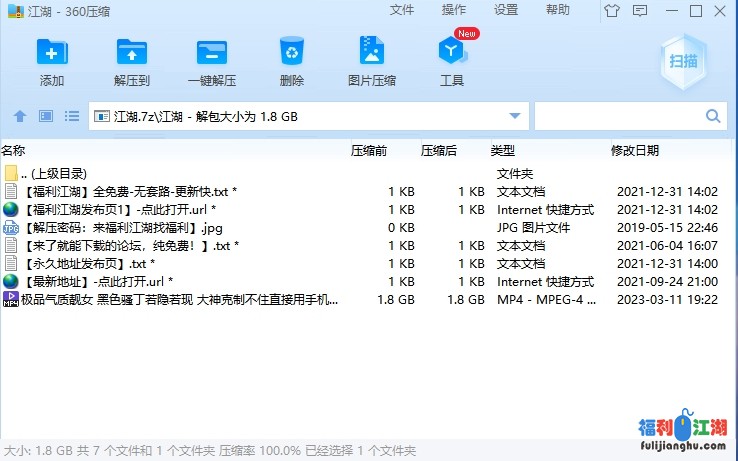Select 【来了就能下载的论坛，纯免费！】.txt

point(131,245)
